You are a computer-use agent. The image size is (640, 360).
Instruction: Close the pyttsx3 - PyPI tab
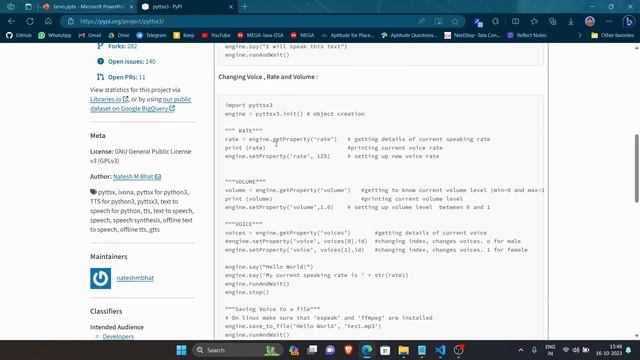[x=231, y=7]
